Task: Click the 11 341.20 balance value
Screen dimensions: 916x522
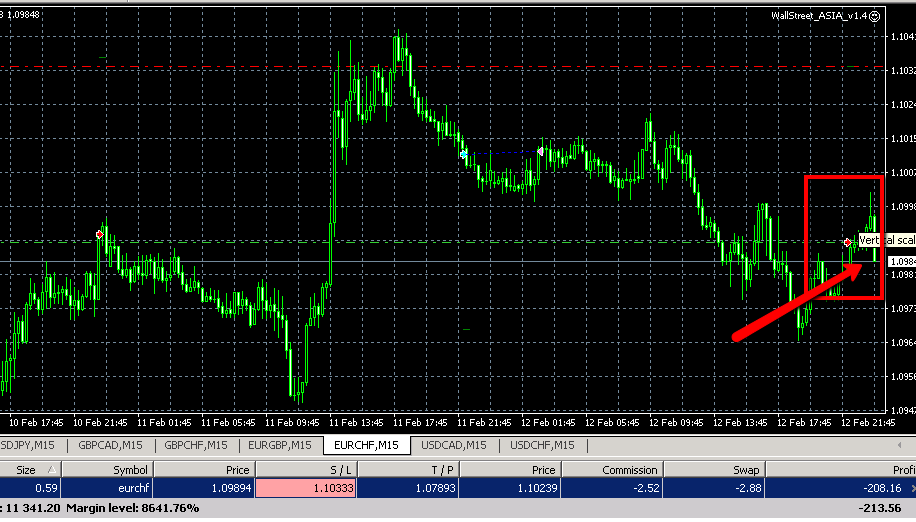Action: [x=33, y=509]
